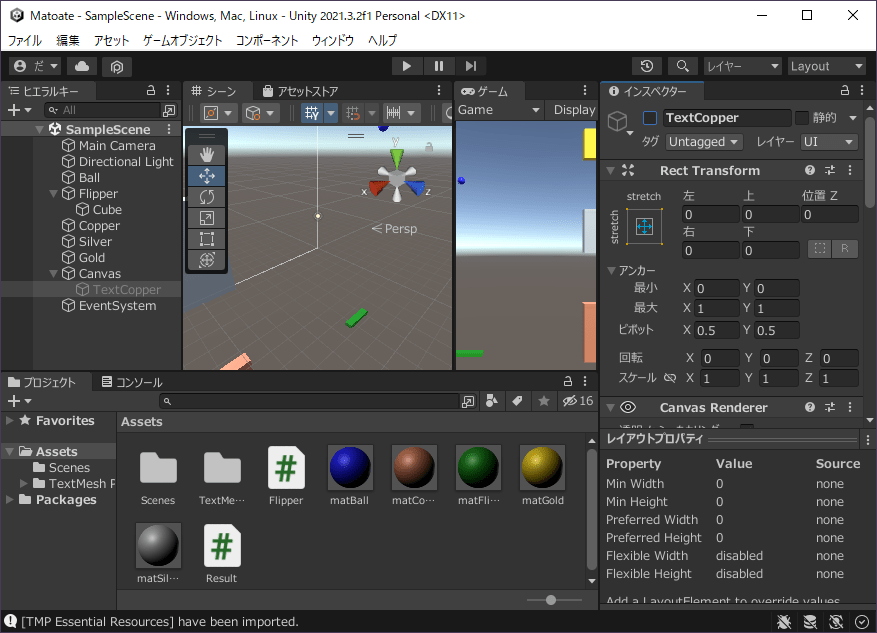Expand the Packages folder in Project

10,499
